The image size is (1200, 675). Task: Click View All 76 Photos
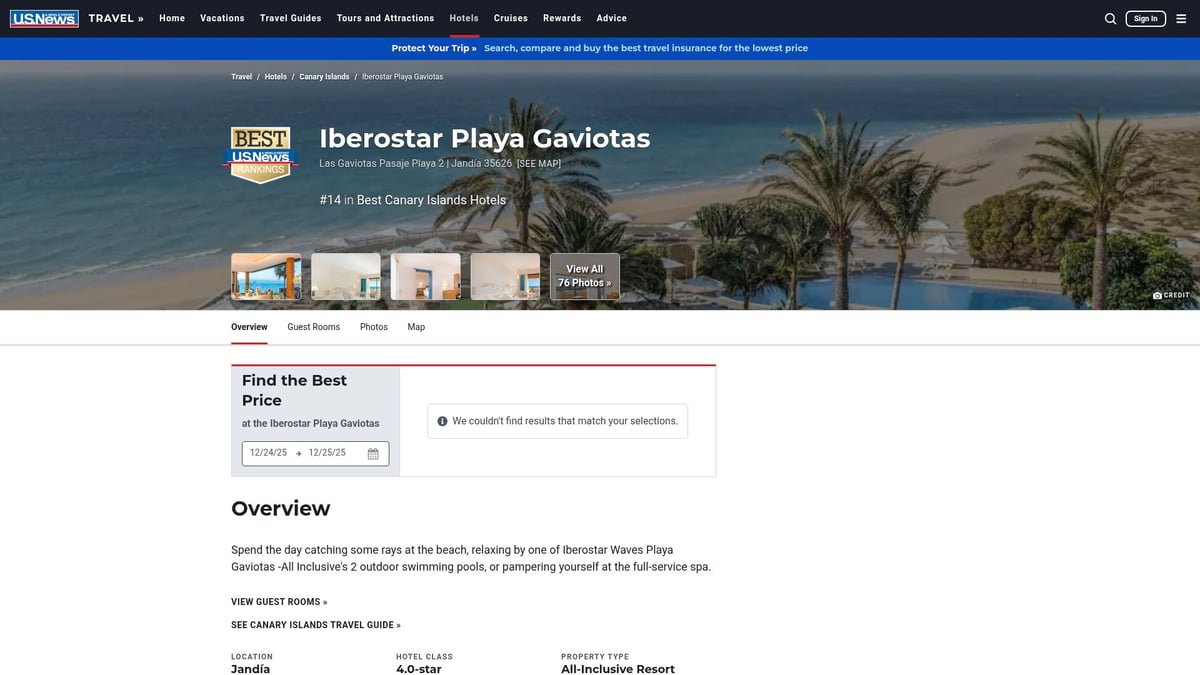[x=584, y=275]
